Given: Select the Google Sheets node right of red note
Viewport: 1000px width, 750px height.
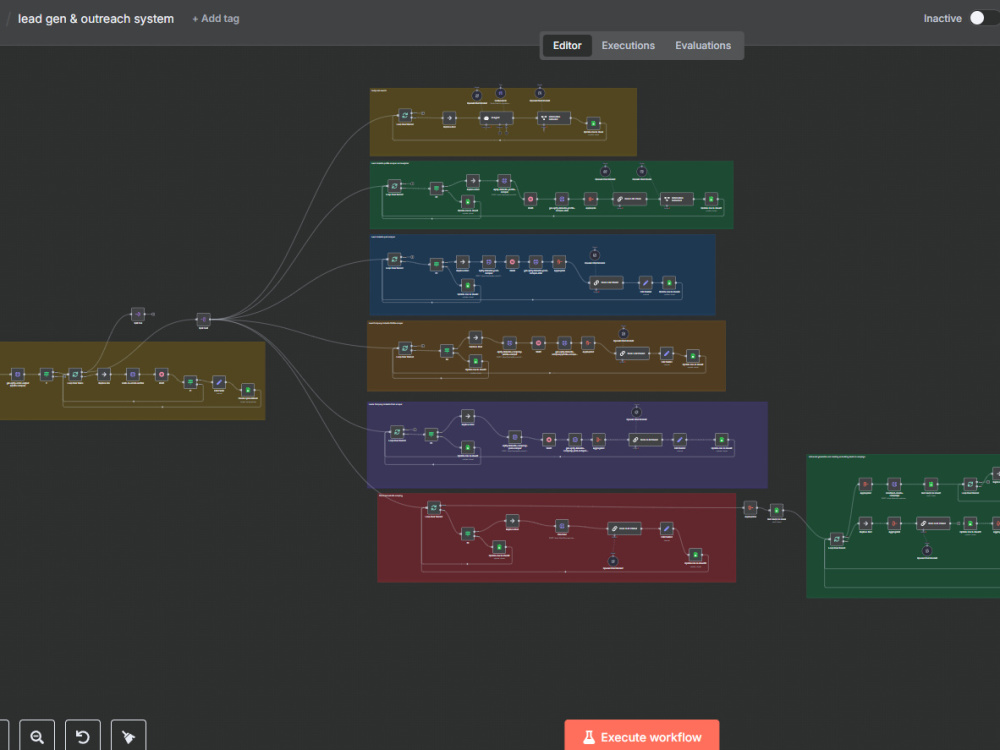Looking at the screenshot, I should coord(776,510).
